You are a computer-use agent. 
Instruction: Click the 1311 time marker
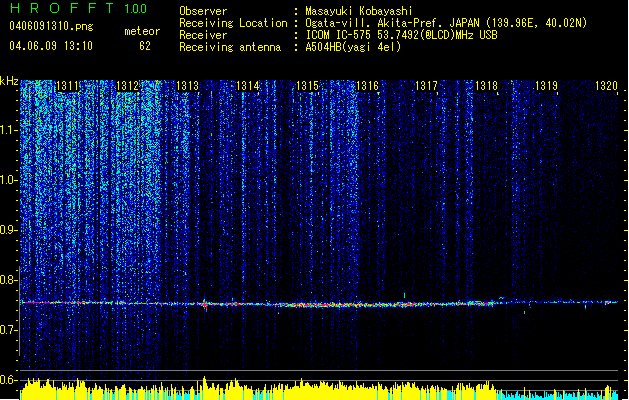point(67,86)
